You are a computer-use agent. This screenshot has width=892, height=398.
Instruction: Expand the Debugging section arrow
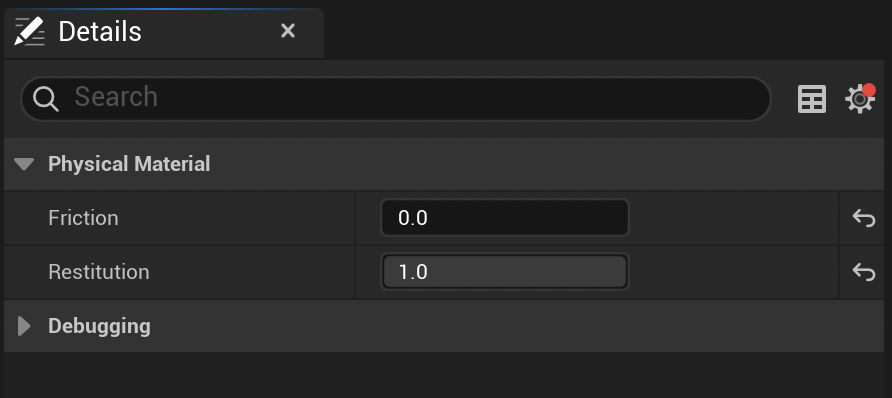(24, 326)
